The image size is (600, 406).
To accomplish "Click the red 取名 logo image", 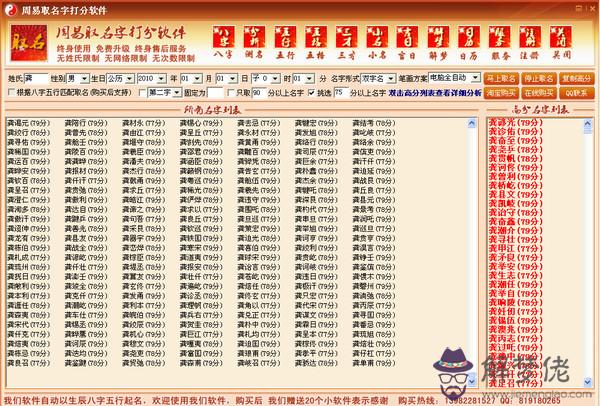I will [x=29, y=43].
